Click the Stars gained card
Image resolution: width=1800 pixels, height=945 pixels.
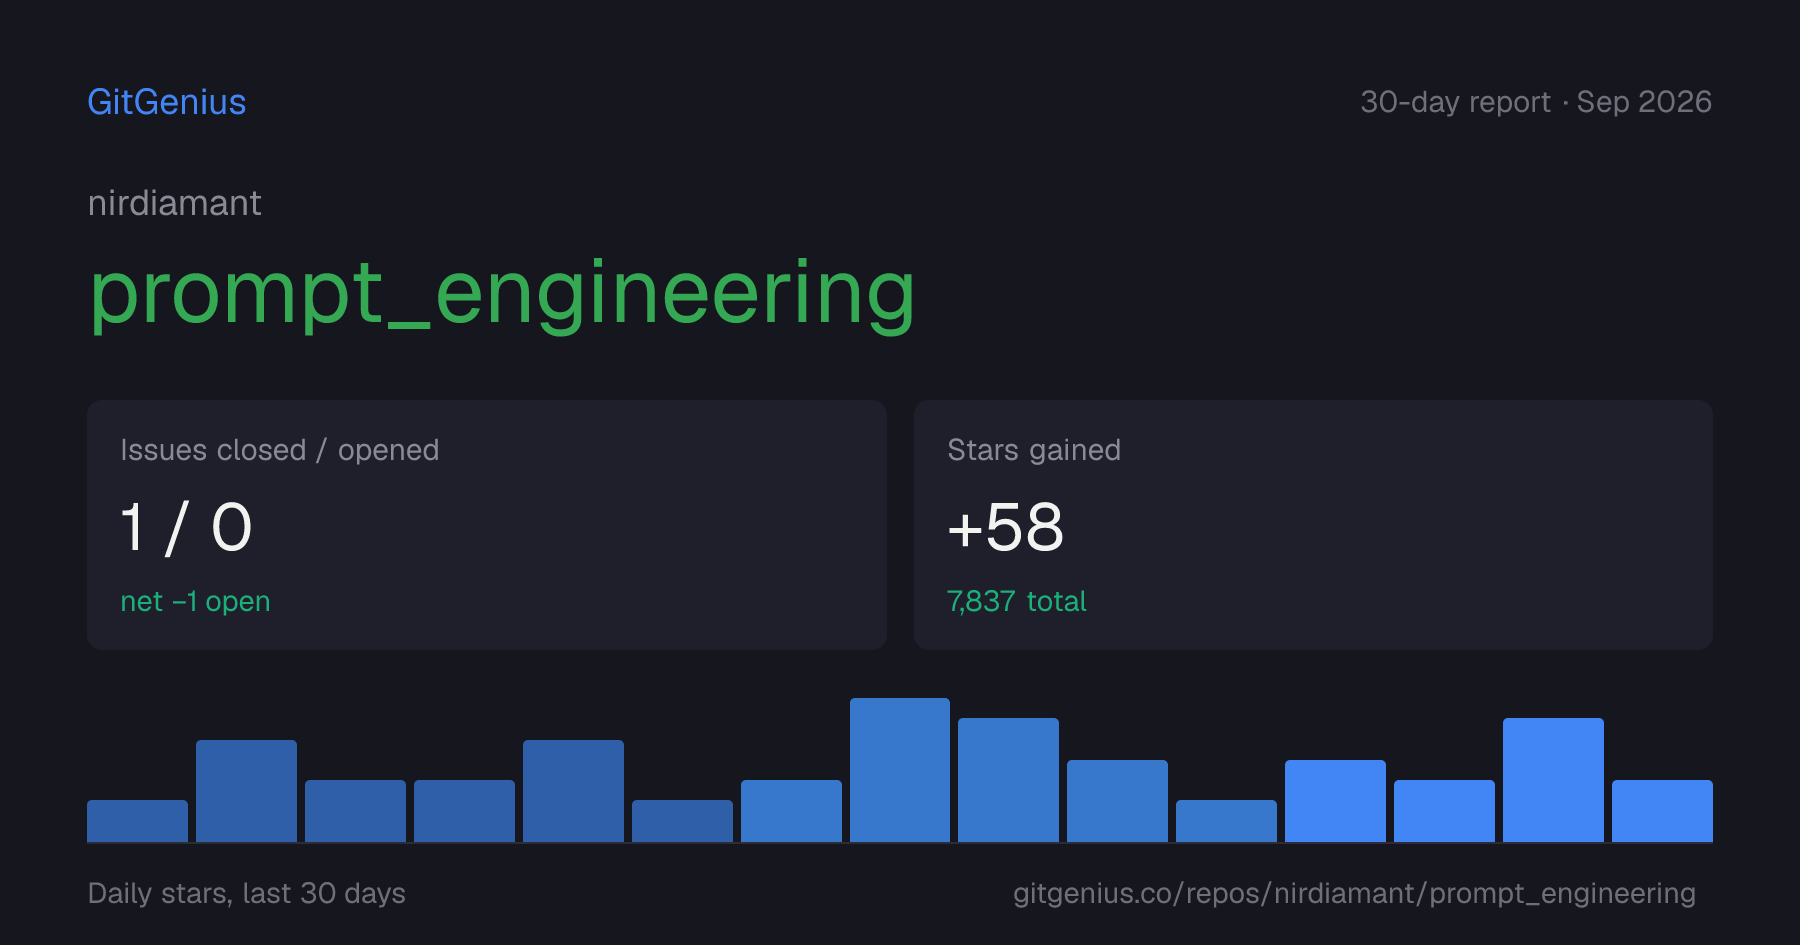(1313, 525)
